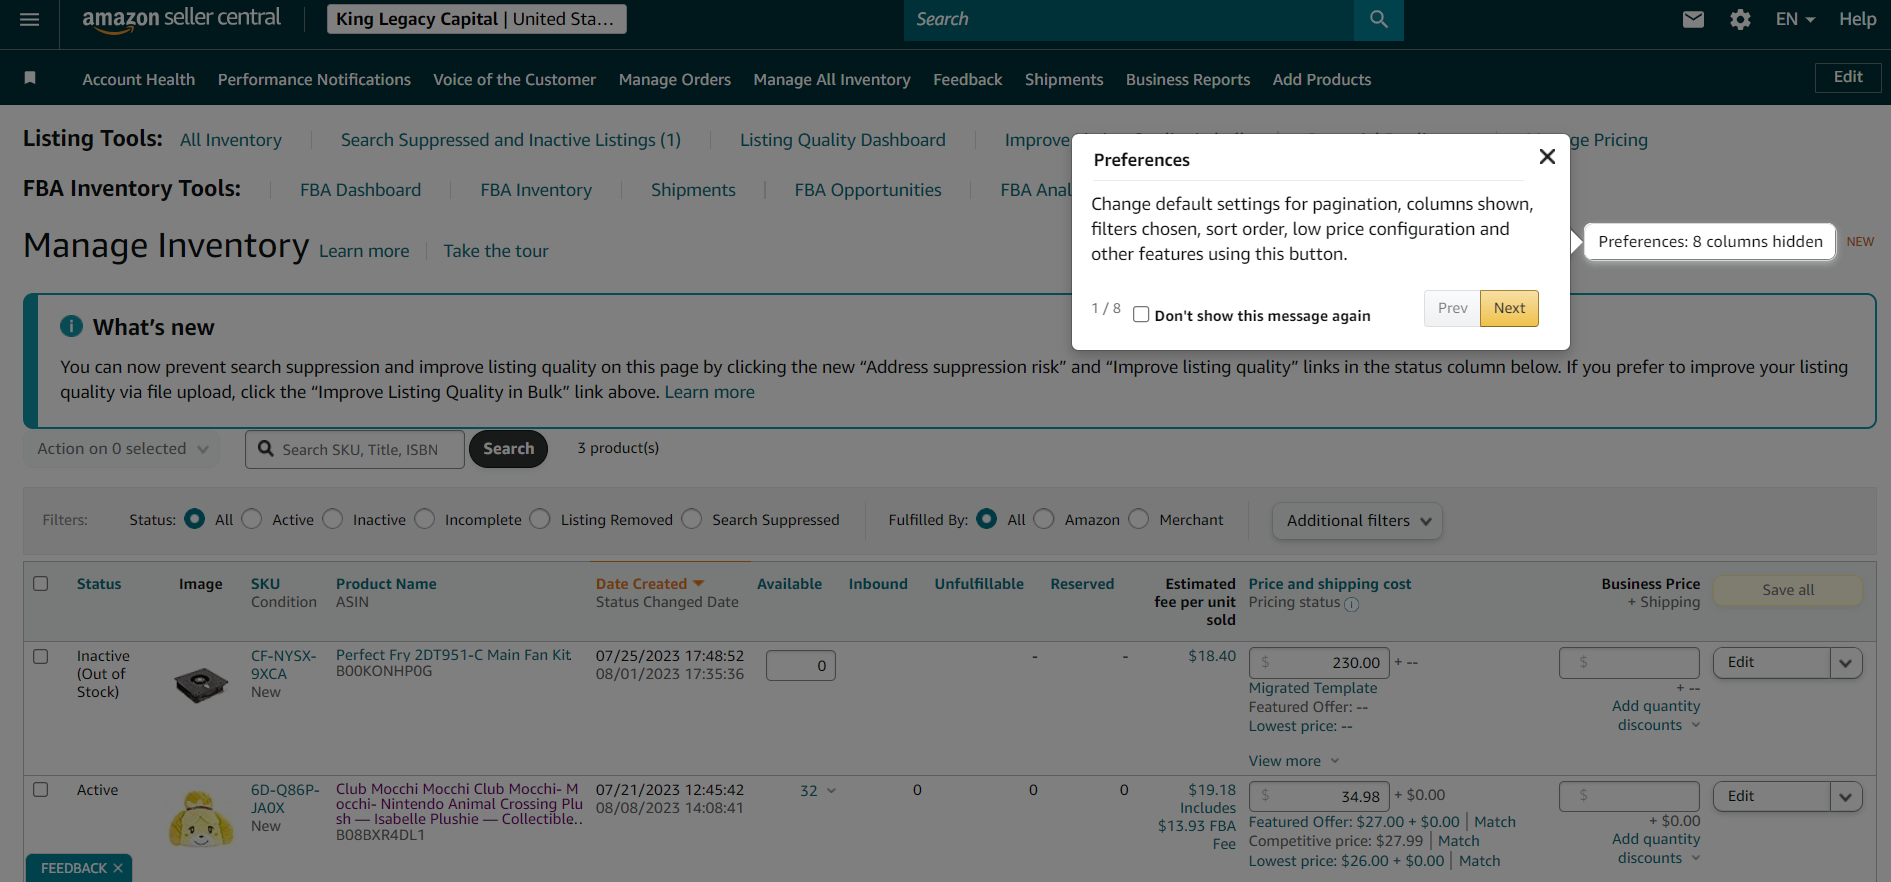Filter by Fulfilled By Amazon
This screenshot has width=1891, height=882.
click(1044, 518)
